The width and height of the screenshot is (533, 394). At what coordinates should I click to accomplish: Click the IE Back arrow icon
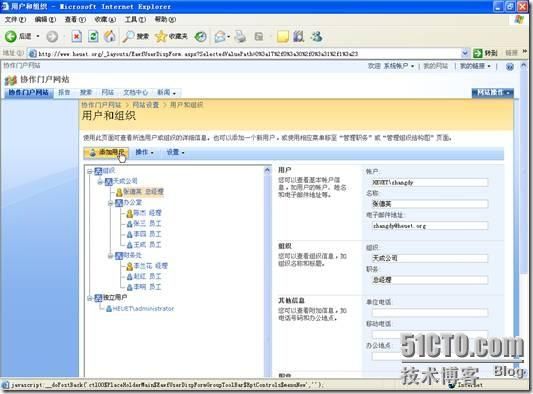(x=10, y=37)
